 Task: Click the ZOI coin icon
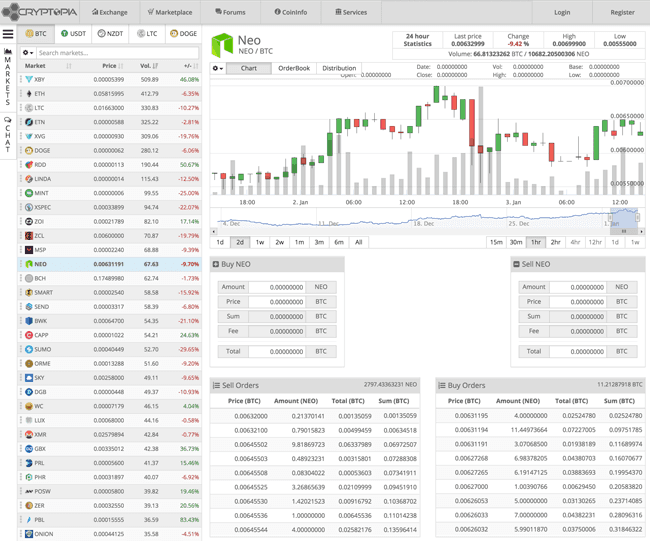point(29,221)
